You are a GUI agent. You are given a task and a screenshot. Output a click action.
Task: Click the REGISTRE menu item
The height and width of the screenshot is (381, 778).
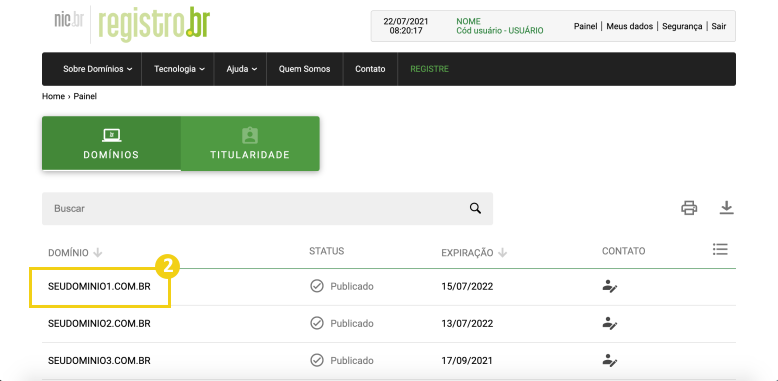coord(429,69)
